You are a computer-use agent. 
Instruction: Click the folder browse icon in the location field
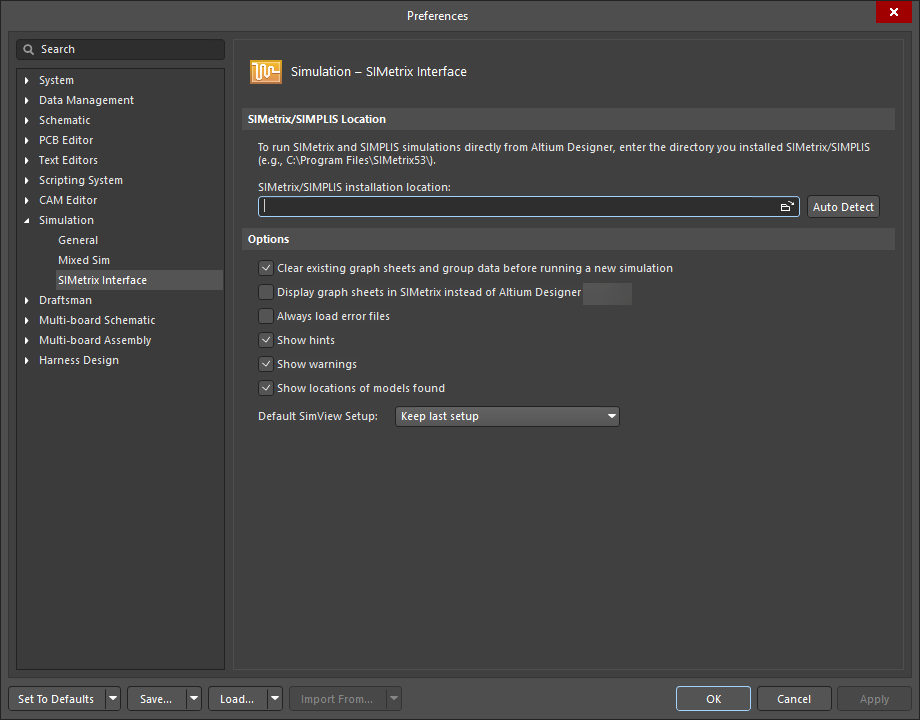tap(787, 206)
